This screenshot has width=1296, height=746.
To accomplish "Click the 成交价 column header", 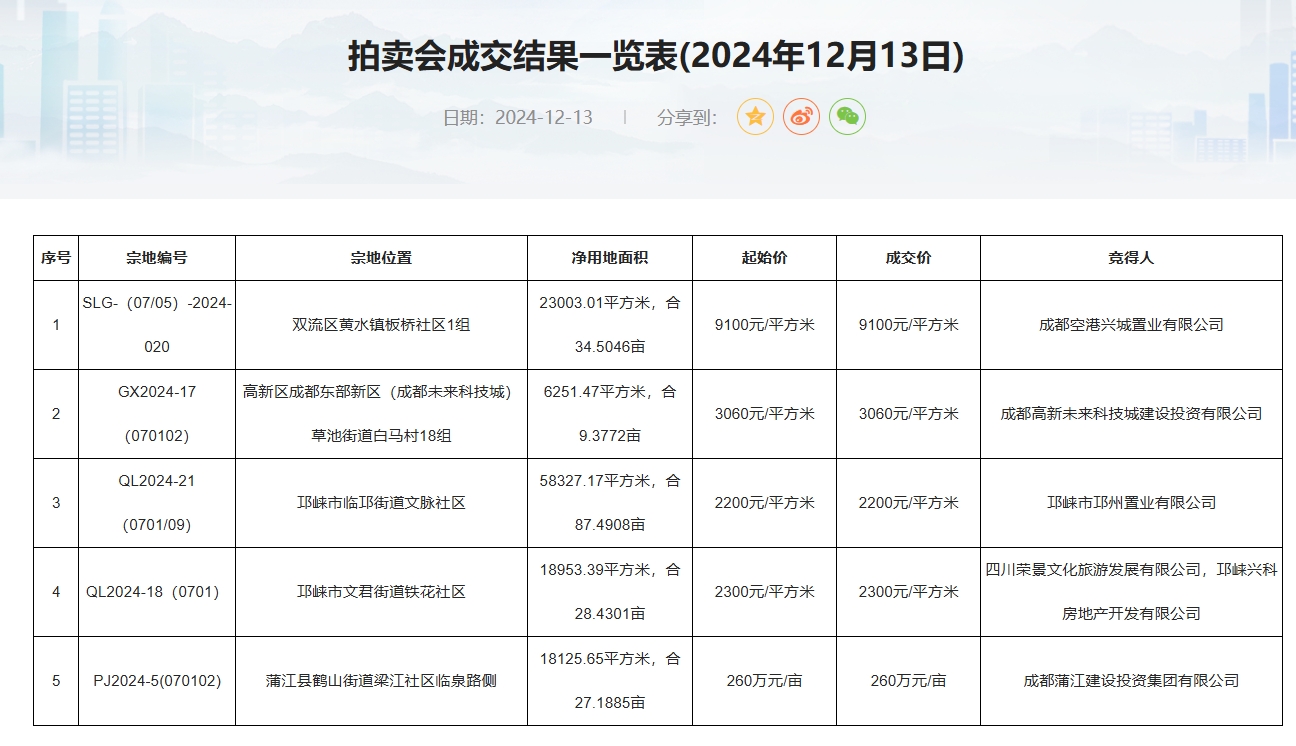I will pos(908,258).
